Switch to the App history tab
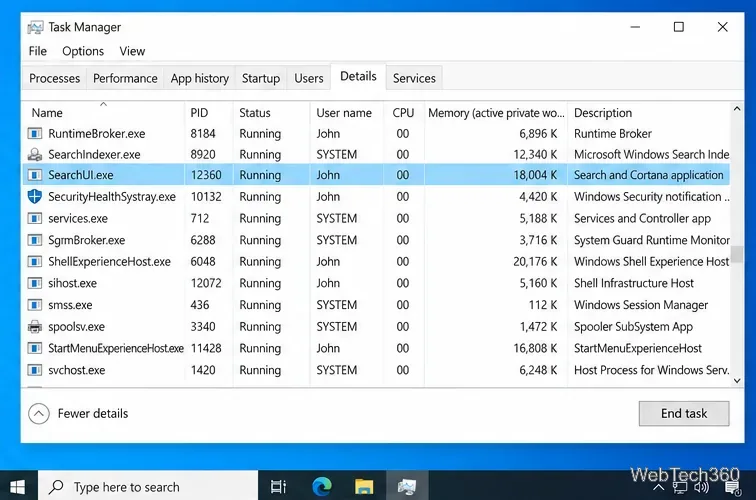The image size is (756, 500). point(200,78)
